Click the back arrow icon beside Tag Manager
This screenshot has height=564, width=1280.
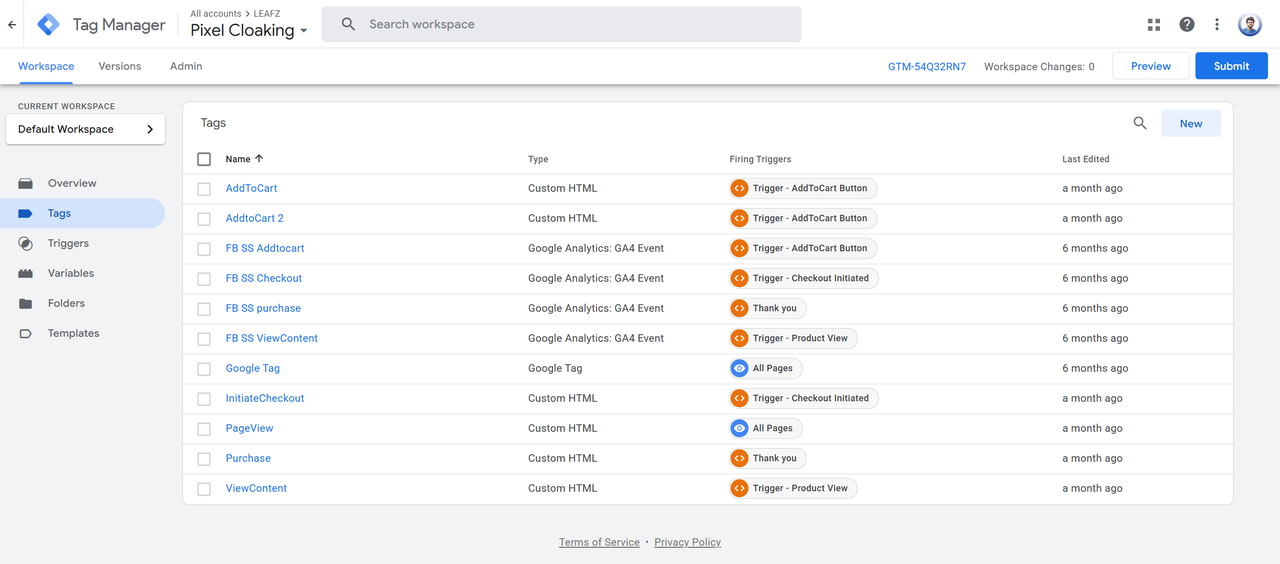12,24
